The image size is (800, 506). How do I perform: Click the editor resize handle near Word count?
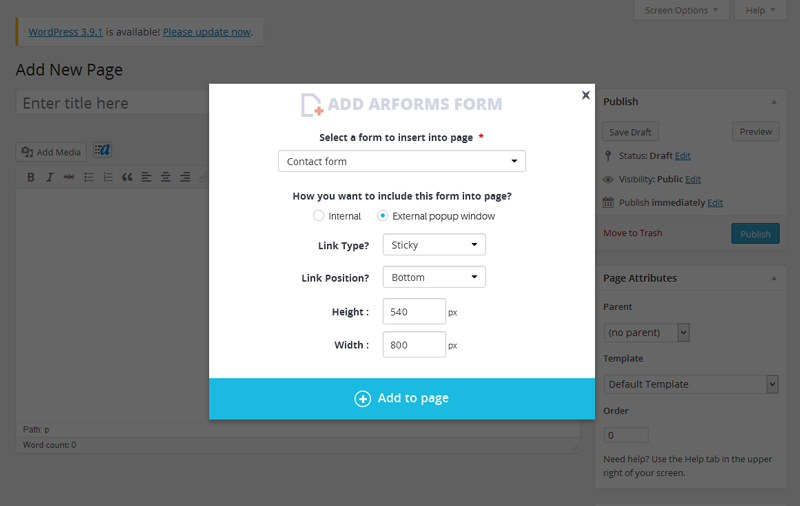(x=574, y=447)
